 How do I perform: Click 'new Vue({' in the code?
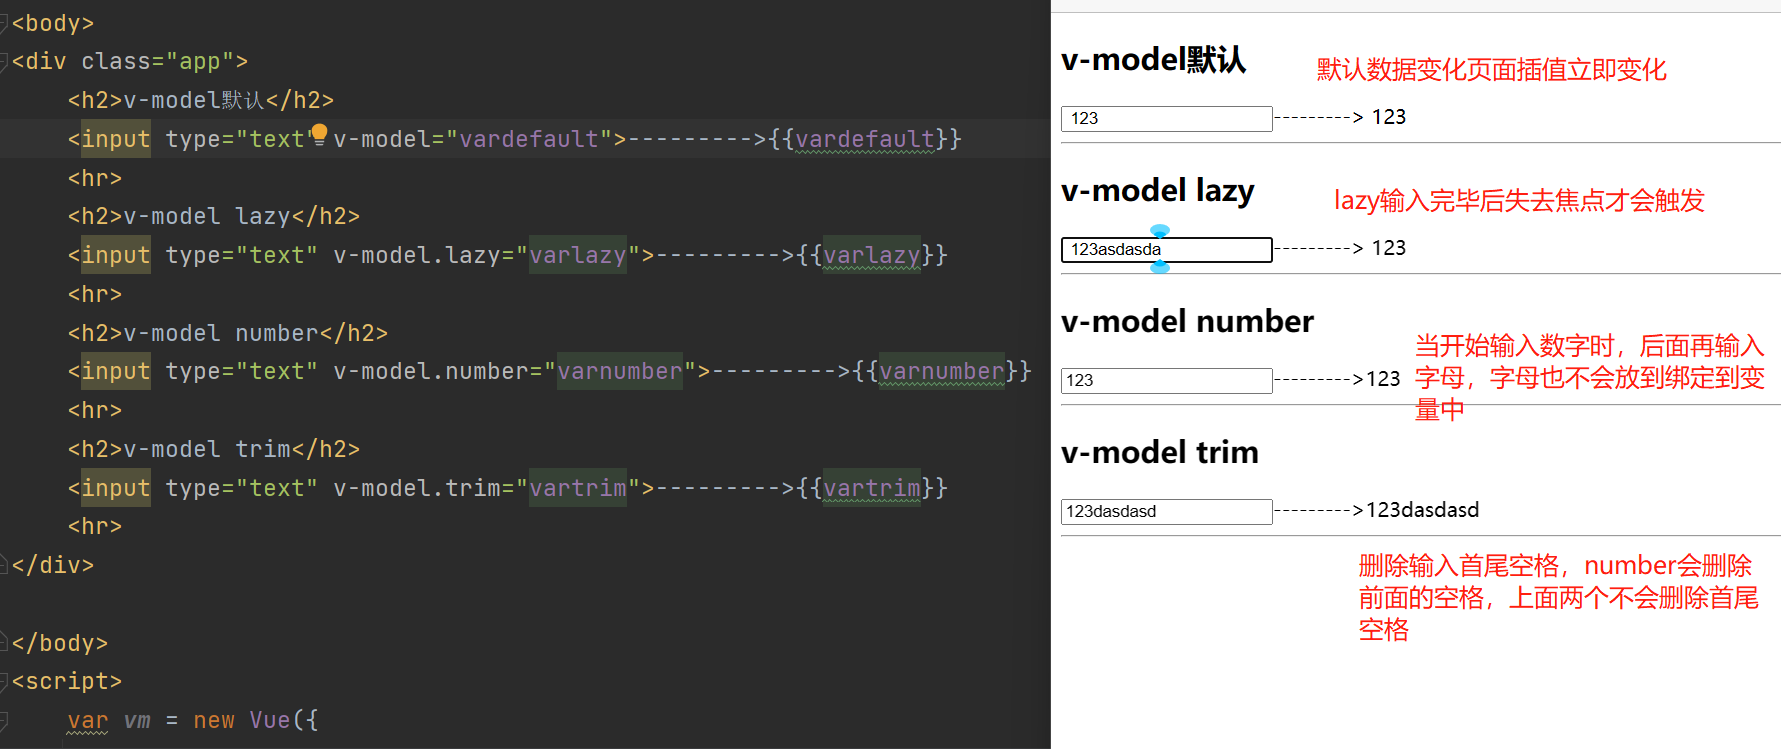point(256,721)
